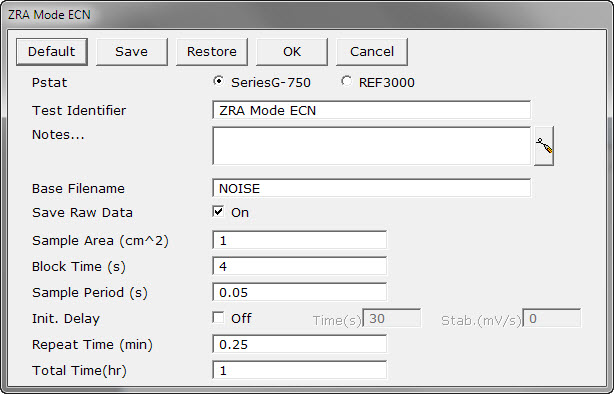Click the Sample Area (cm^2) input
The width and height of the screenshot is (614, 394).
300,240
